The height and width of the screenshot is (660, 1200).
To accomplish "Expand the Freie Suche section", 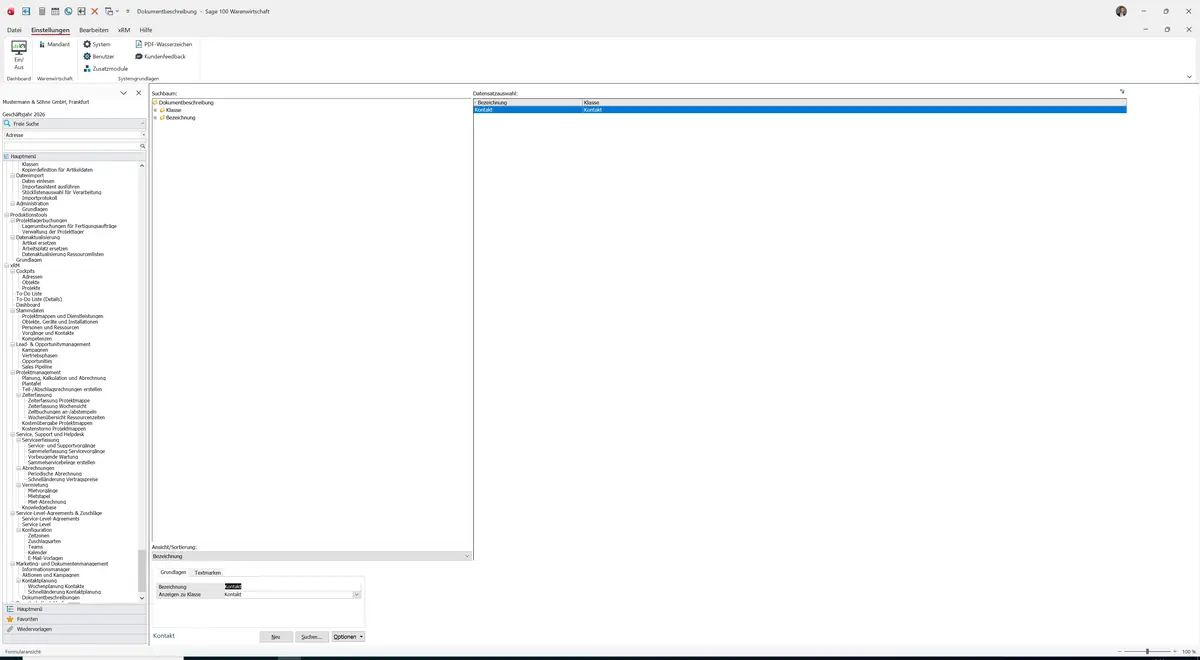I will coord(74,123).
